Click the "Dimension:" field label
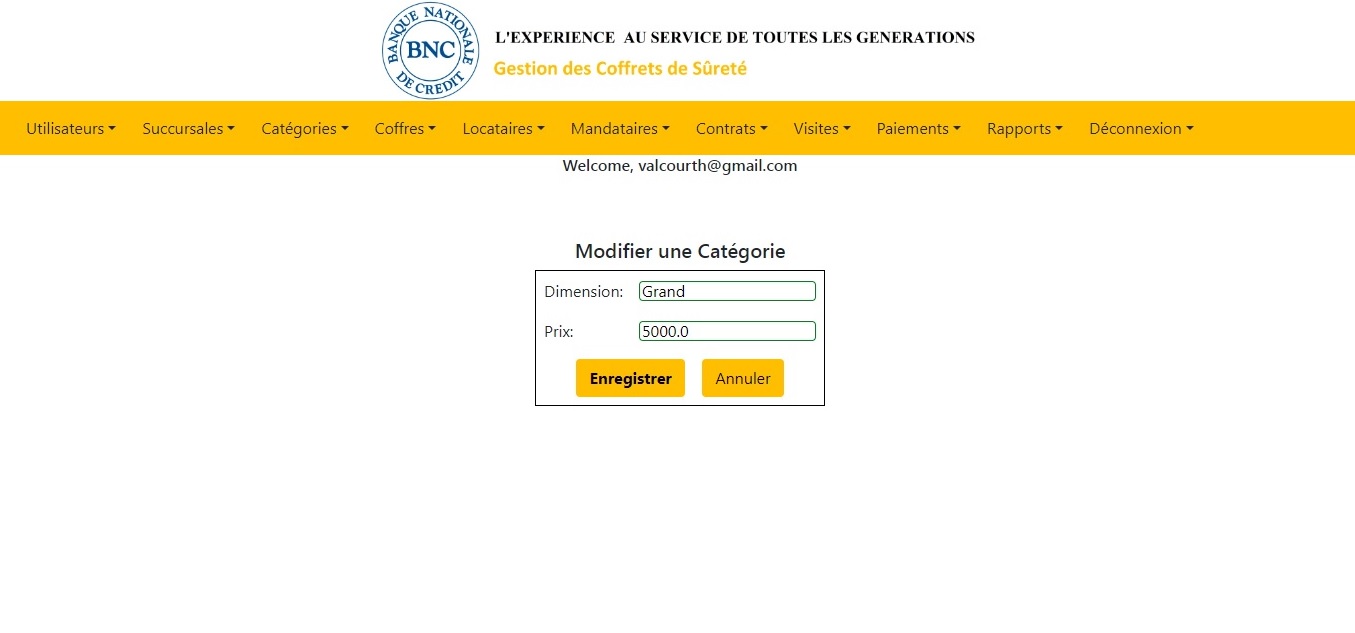Screen dimensions: 1355x633 (583, 292)
